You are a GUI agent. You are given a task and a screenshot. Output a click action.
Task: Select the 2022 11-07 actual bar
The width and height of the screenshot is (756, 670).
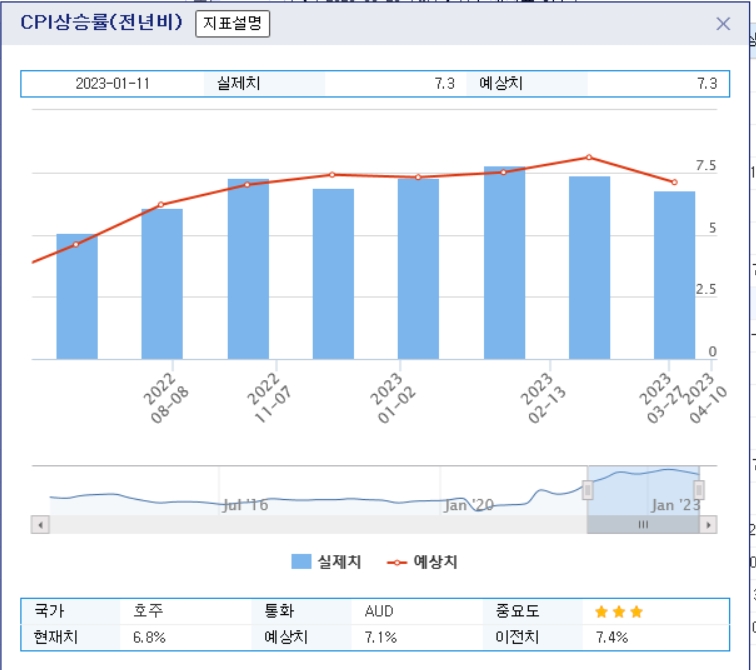pos(248,269)
